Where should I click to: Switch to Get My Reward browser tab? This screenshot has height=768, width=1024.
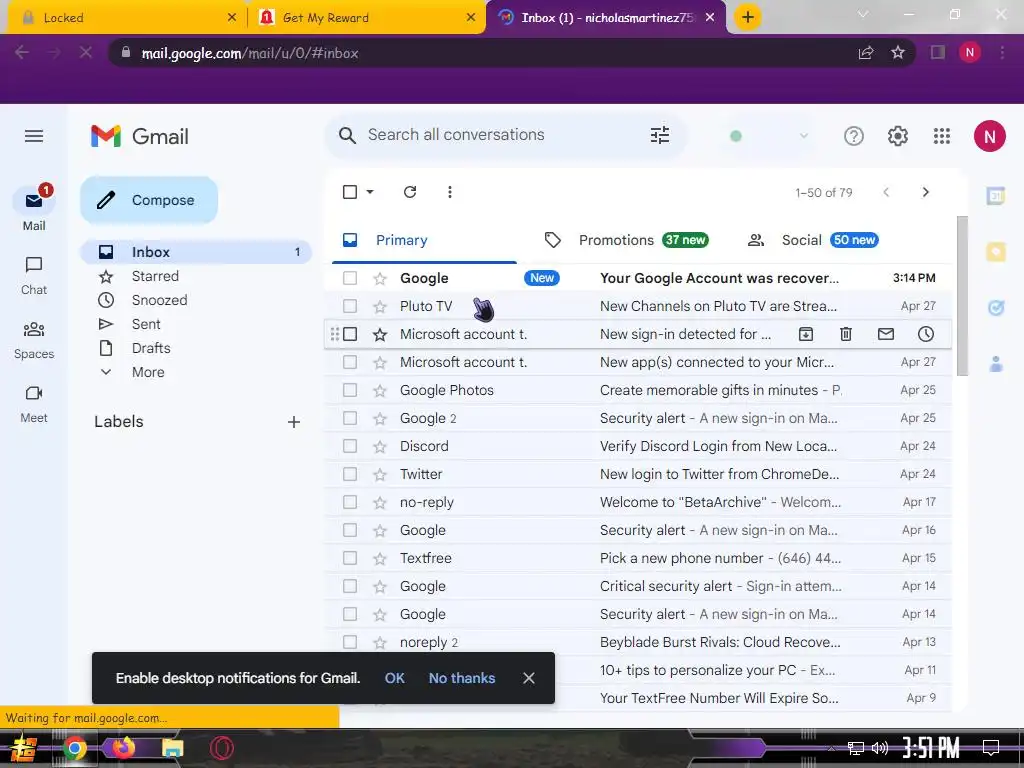tap(366, 18)
